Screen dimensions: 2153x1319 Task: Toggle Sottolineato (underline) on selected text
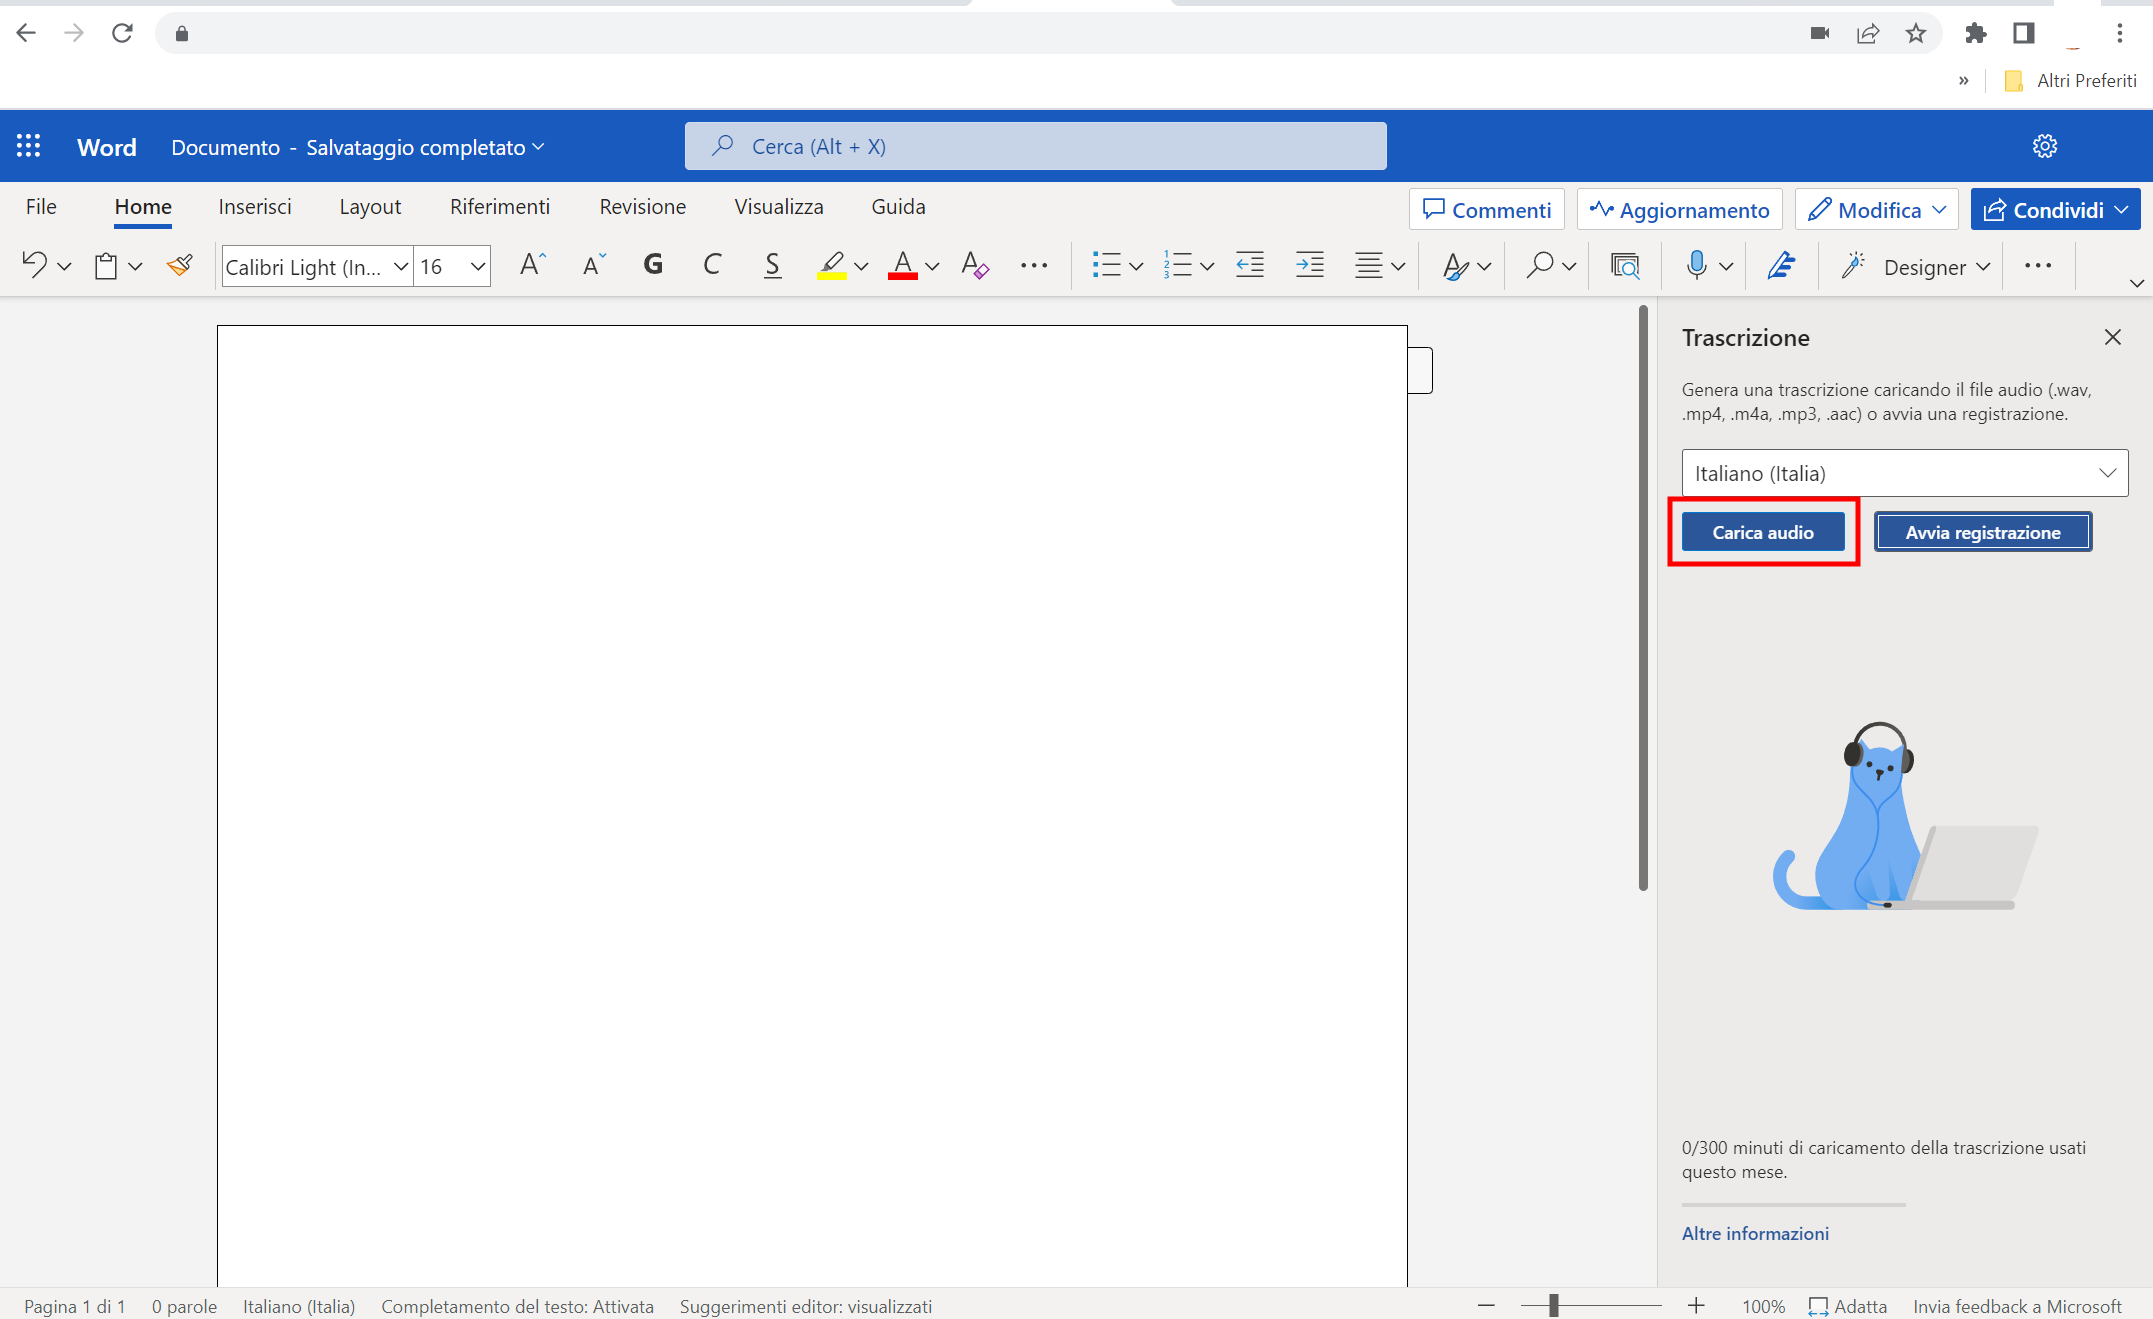coord(771,265)
